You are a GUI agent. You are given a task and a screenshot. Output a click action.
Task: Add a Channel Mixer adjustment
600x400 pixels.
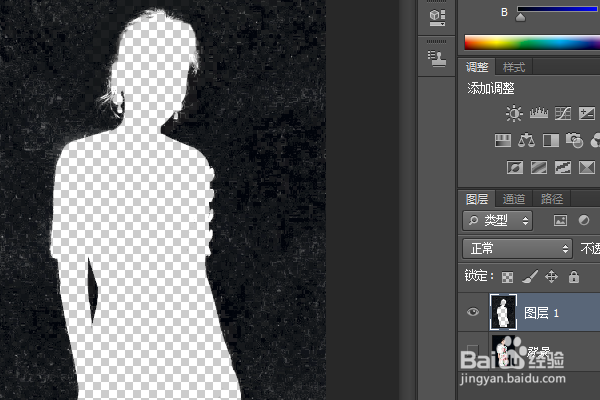tap(595, 140)
